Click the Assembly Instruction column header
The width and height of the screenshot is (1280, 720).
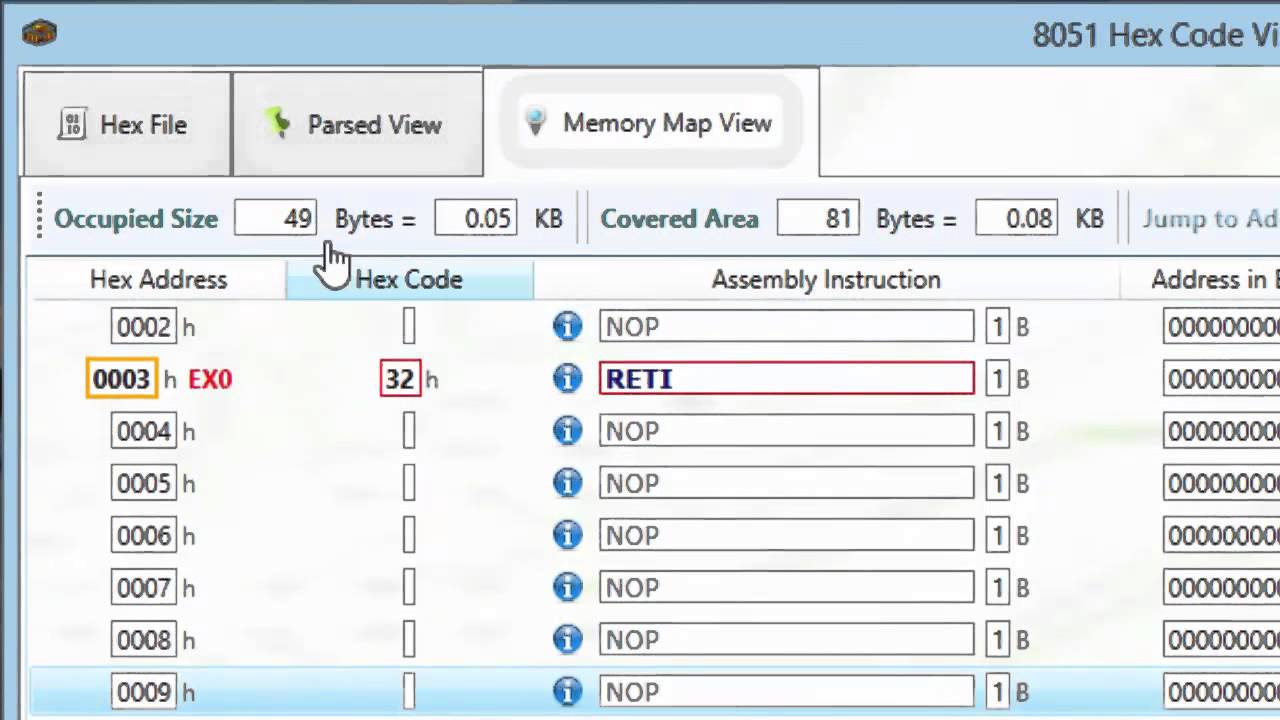tap(825, 280)
